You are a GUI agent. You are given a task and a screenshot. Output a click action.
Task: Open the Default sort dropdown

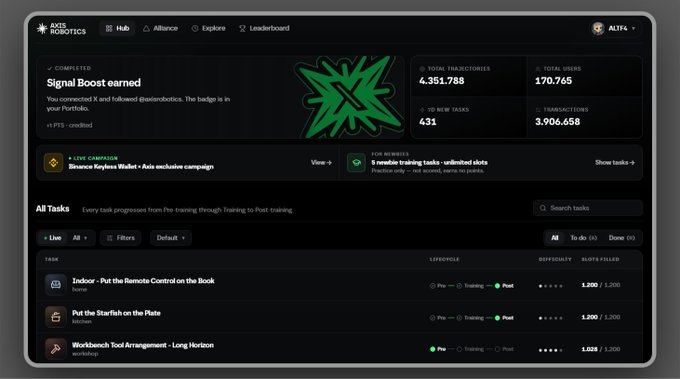tap(171, 238)
